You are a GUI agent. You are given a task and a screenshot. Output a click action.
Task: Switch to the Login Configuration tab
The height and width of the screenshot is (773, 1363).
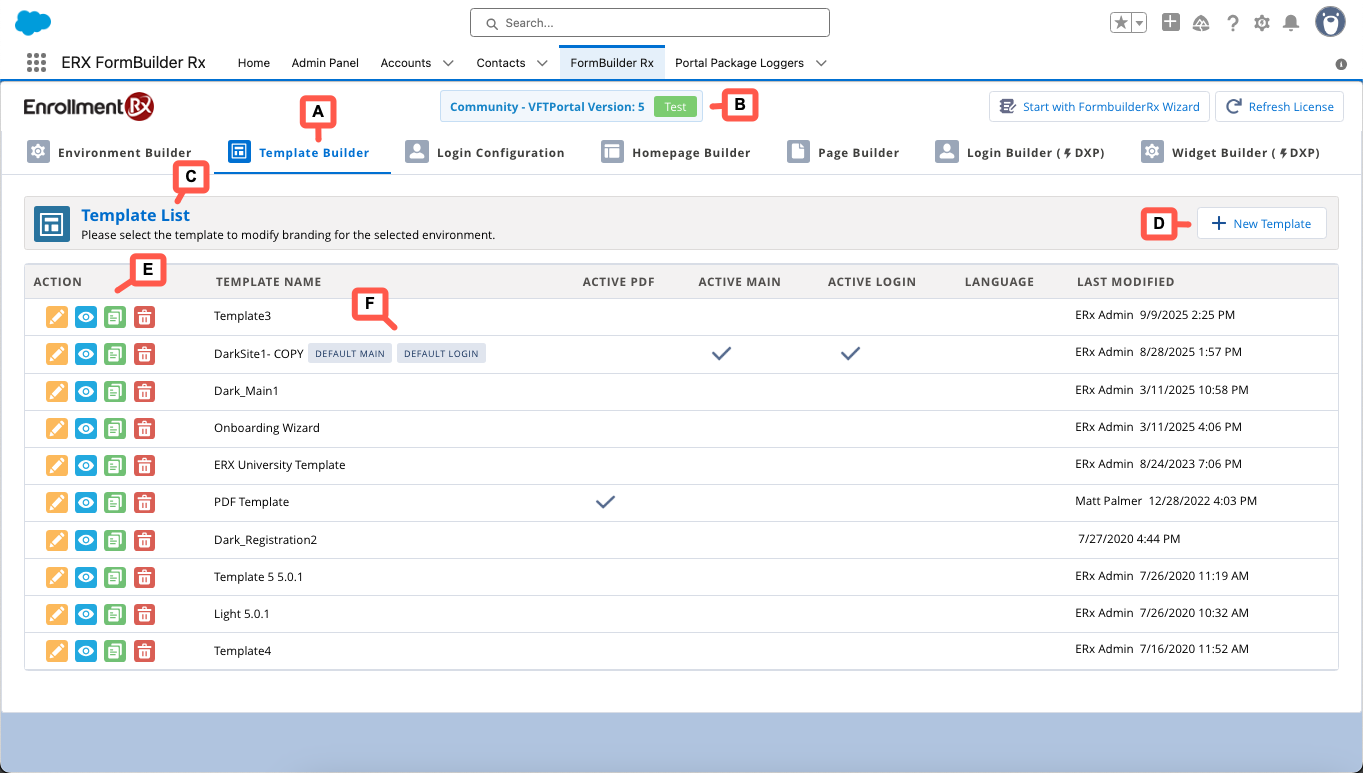click(486, 153)
